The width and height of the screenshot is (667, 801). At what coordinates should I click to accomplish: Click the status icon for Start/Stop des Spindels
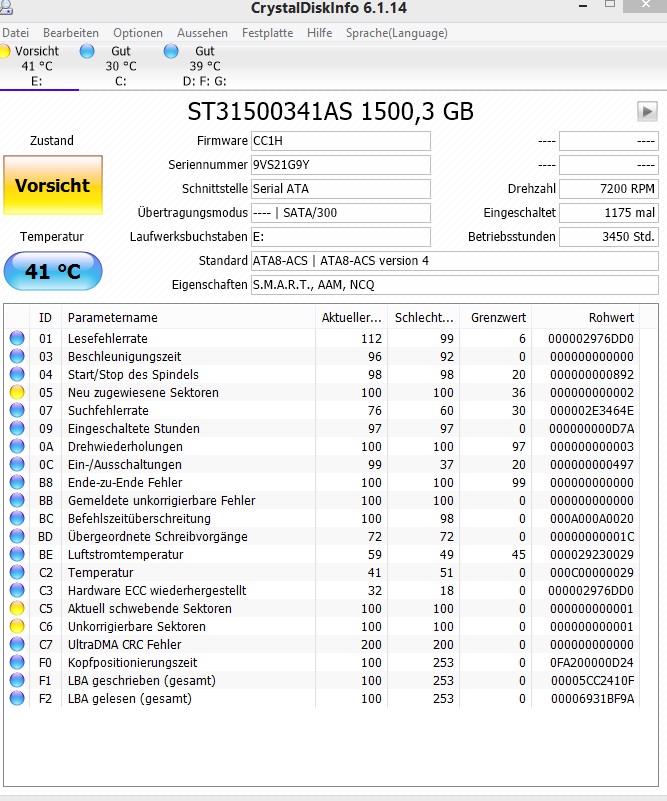17,374
